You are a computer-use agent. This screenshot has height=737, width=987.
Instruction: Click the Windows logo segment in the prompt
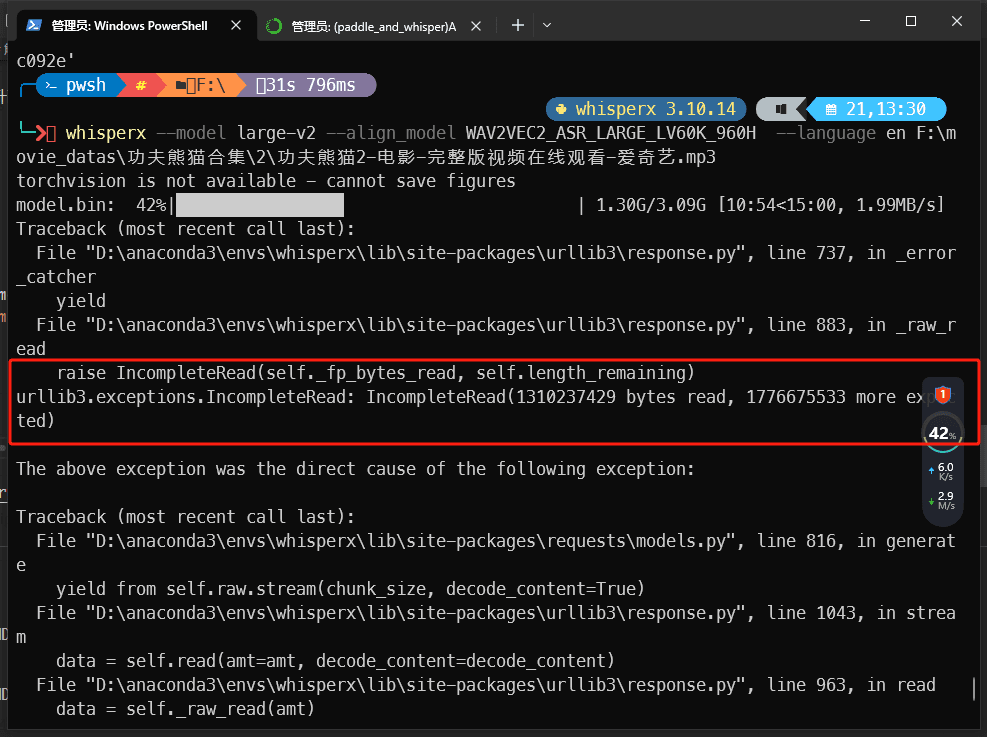(780, 109)
